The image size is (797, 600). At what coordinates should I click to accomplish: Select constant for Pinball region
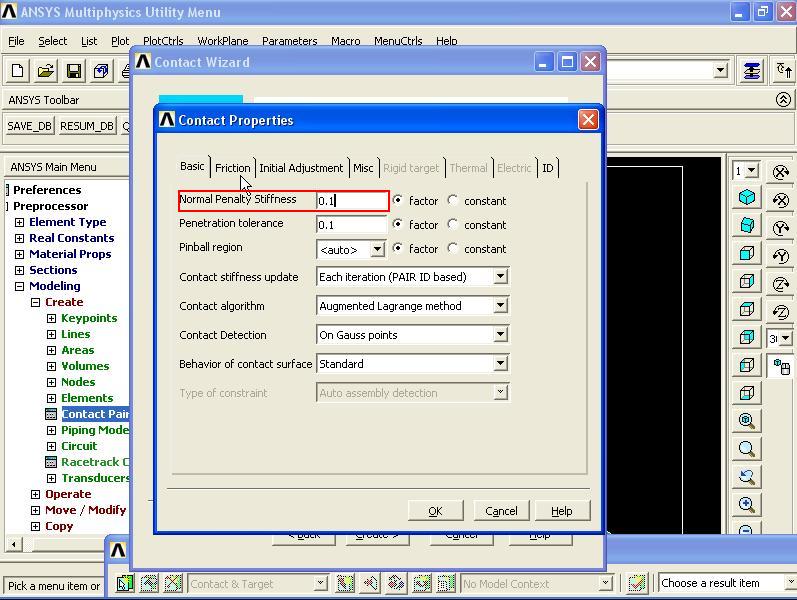pos(452,248)
